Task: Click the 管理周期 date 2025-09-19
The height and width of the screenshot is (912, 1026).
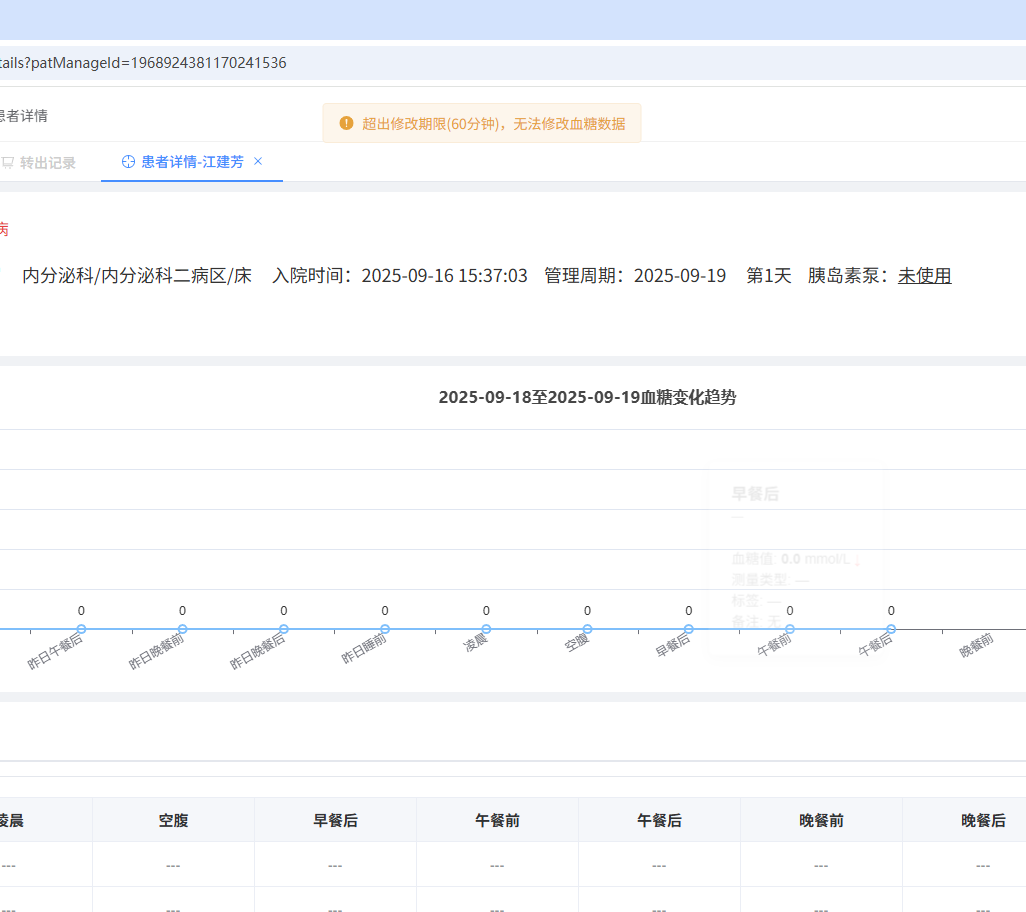Action: pos(680,275)
